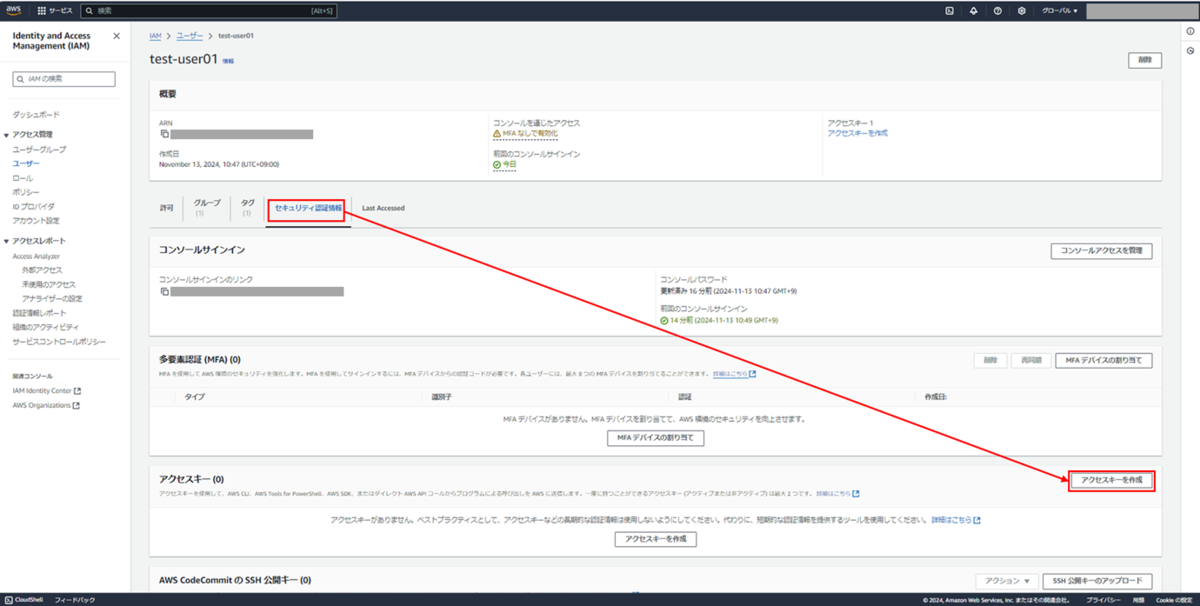Switch to the グループ tab
Viewport: 1200px width, 606px height.
coord(207,207)
